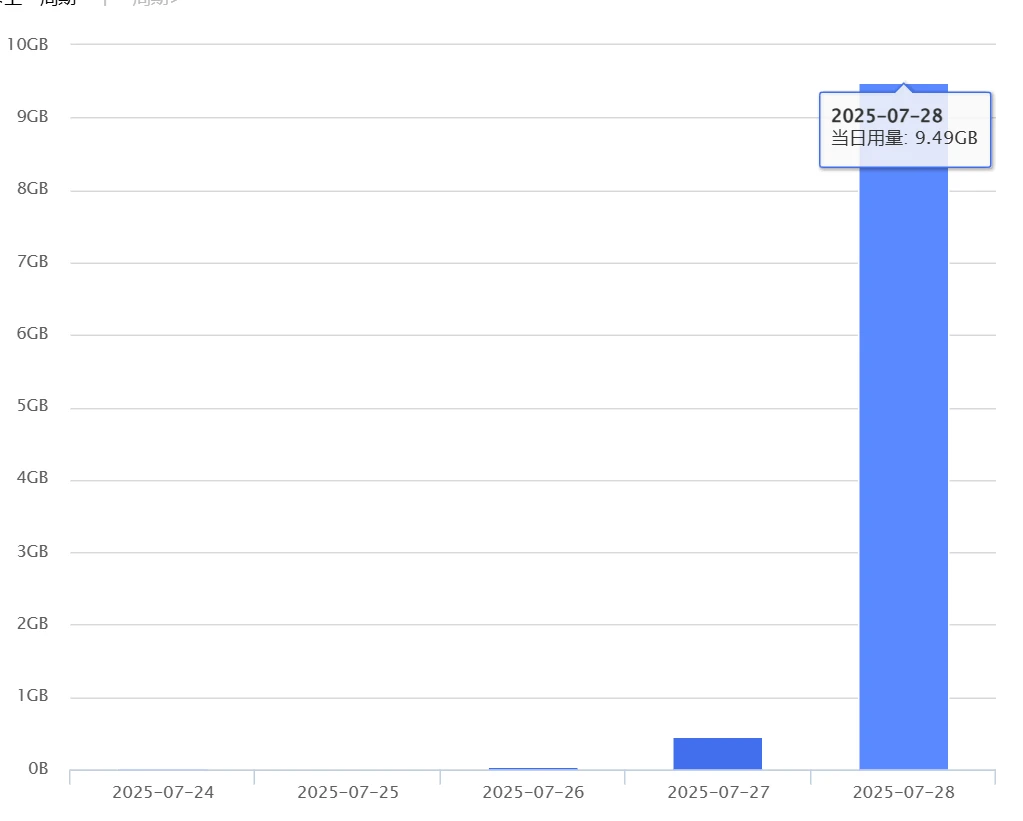Click the bold 2025-07-28 tooltip title
Image resolution: width=1023 pixels, height=821 pixels.
(x=886, y=116)
